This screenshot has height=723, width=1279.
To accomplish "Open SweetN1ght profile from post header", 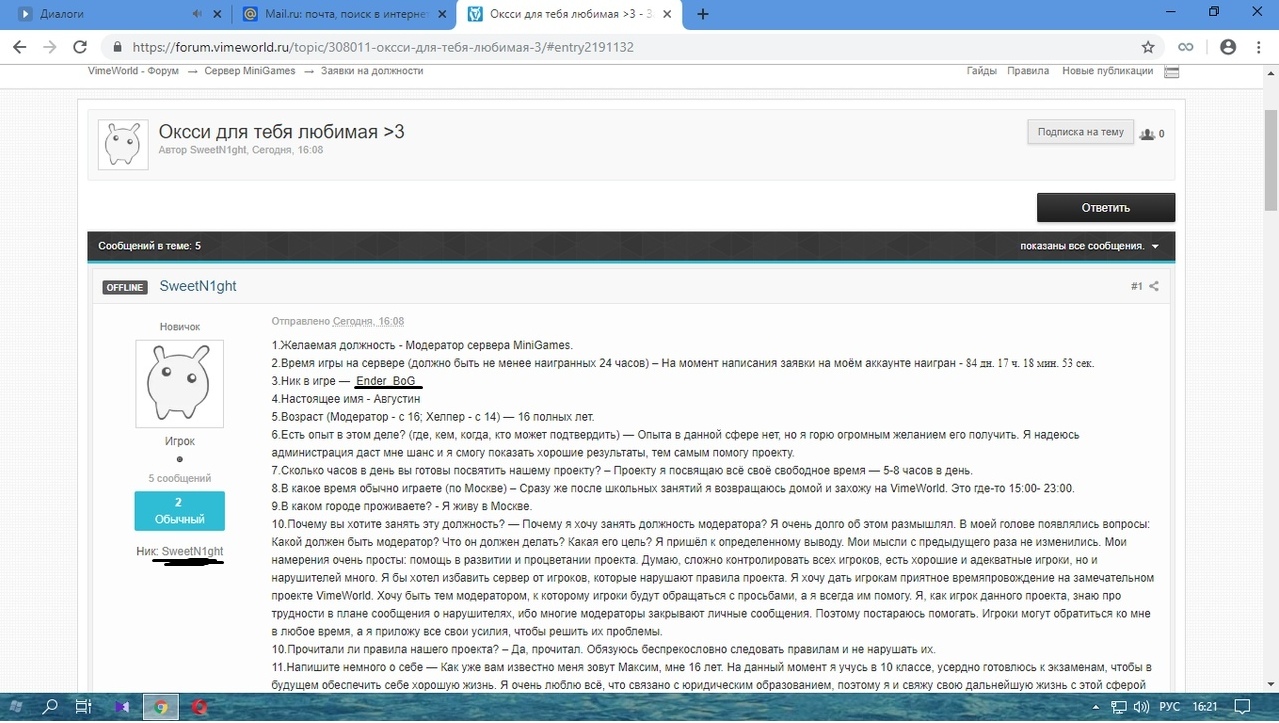I will click(198, 286).
